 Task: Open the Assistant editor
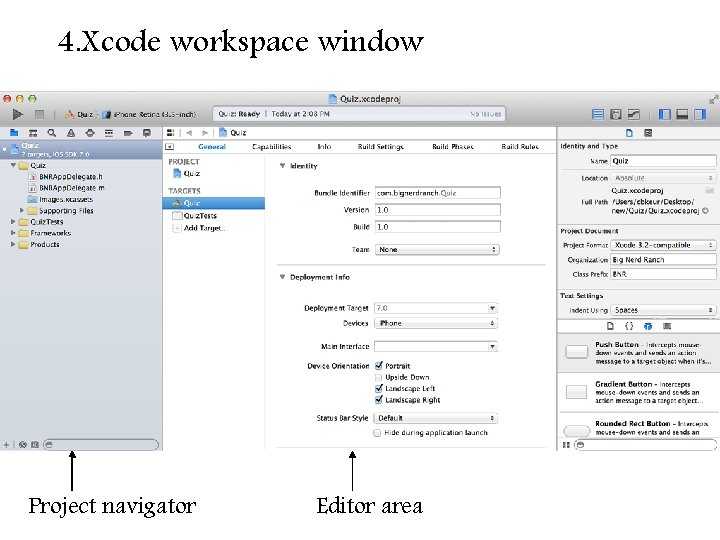point(615,114)
